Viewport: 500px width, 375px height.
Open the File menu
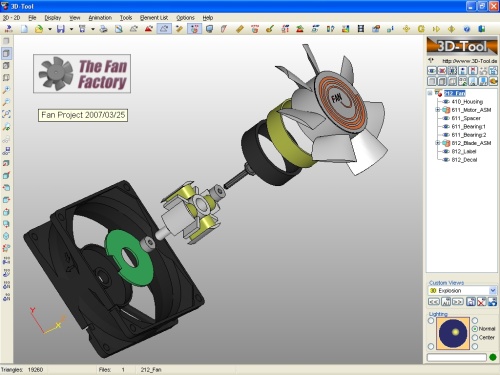pos(32,18)
